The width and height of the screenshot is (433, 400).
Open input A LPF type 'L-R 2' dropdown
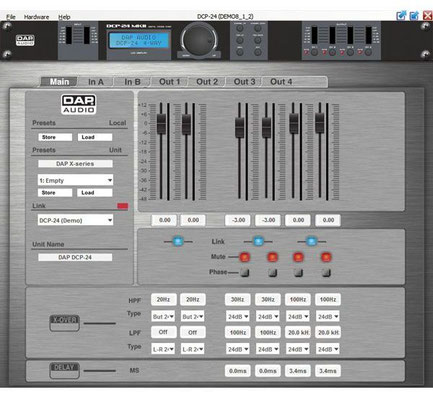(163, 349)
